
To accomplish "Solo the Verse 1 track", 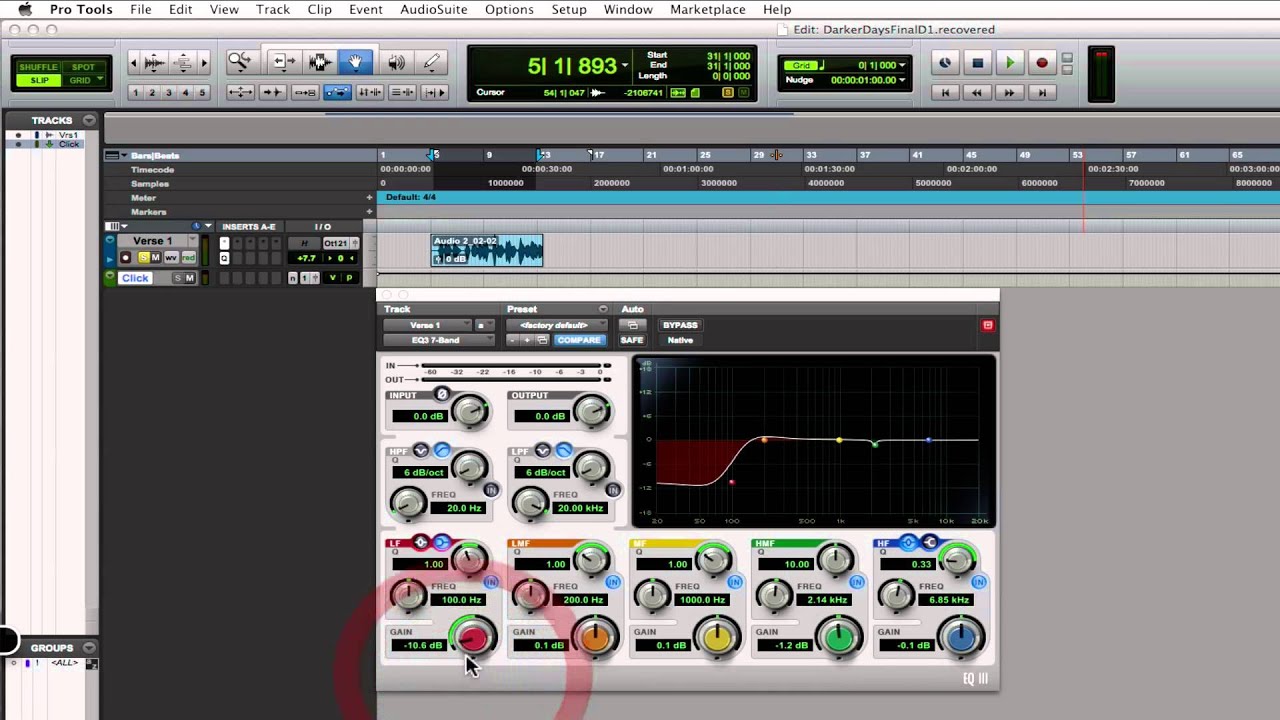I will point(143,258).
